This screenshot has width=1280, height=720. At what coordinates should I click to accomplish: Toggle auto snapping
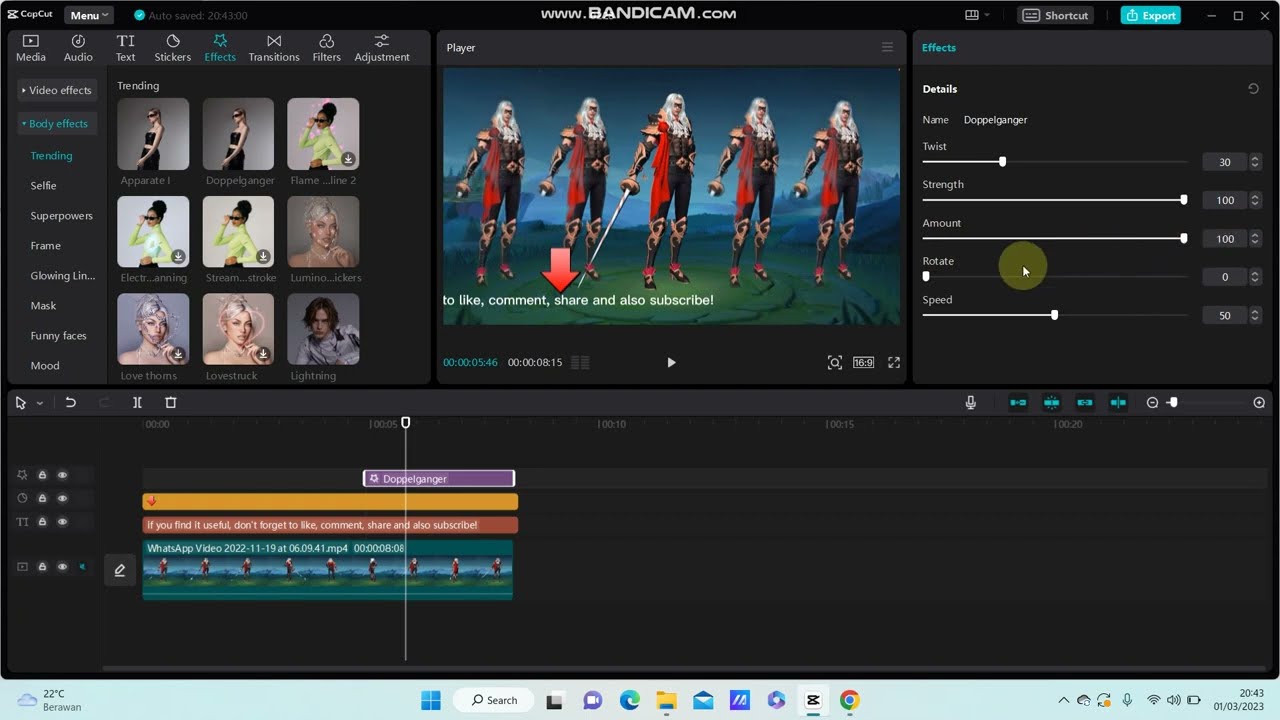coord(1051,402)
